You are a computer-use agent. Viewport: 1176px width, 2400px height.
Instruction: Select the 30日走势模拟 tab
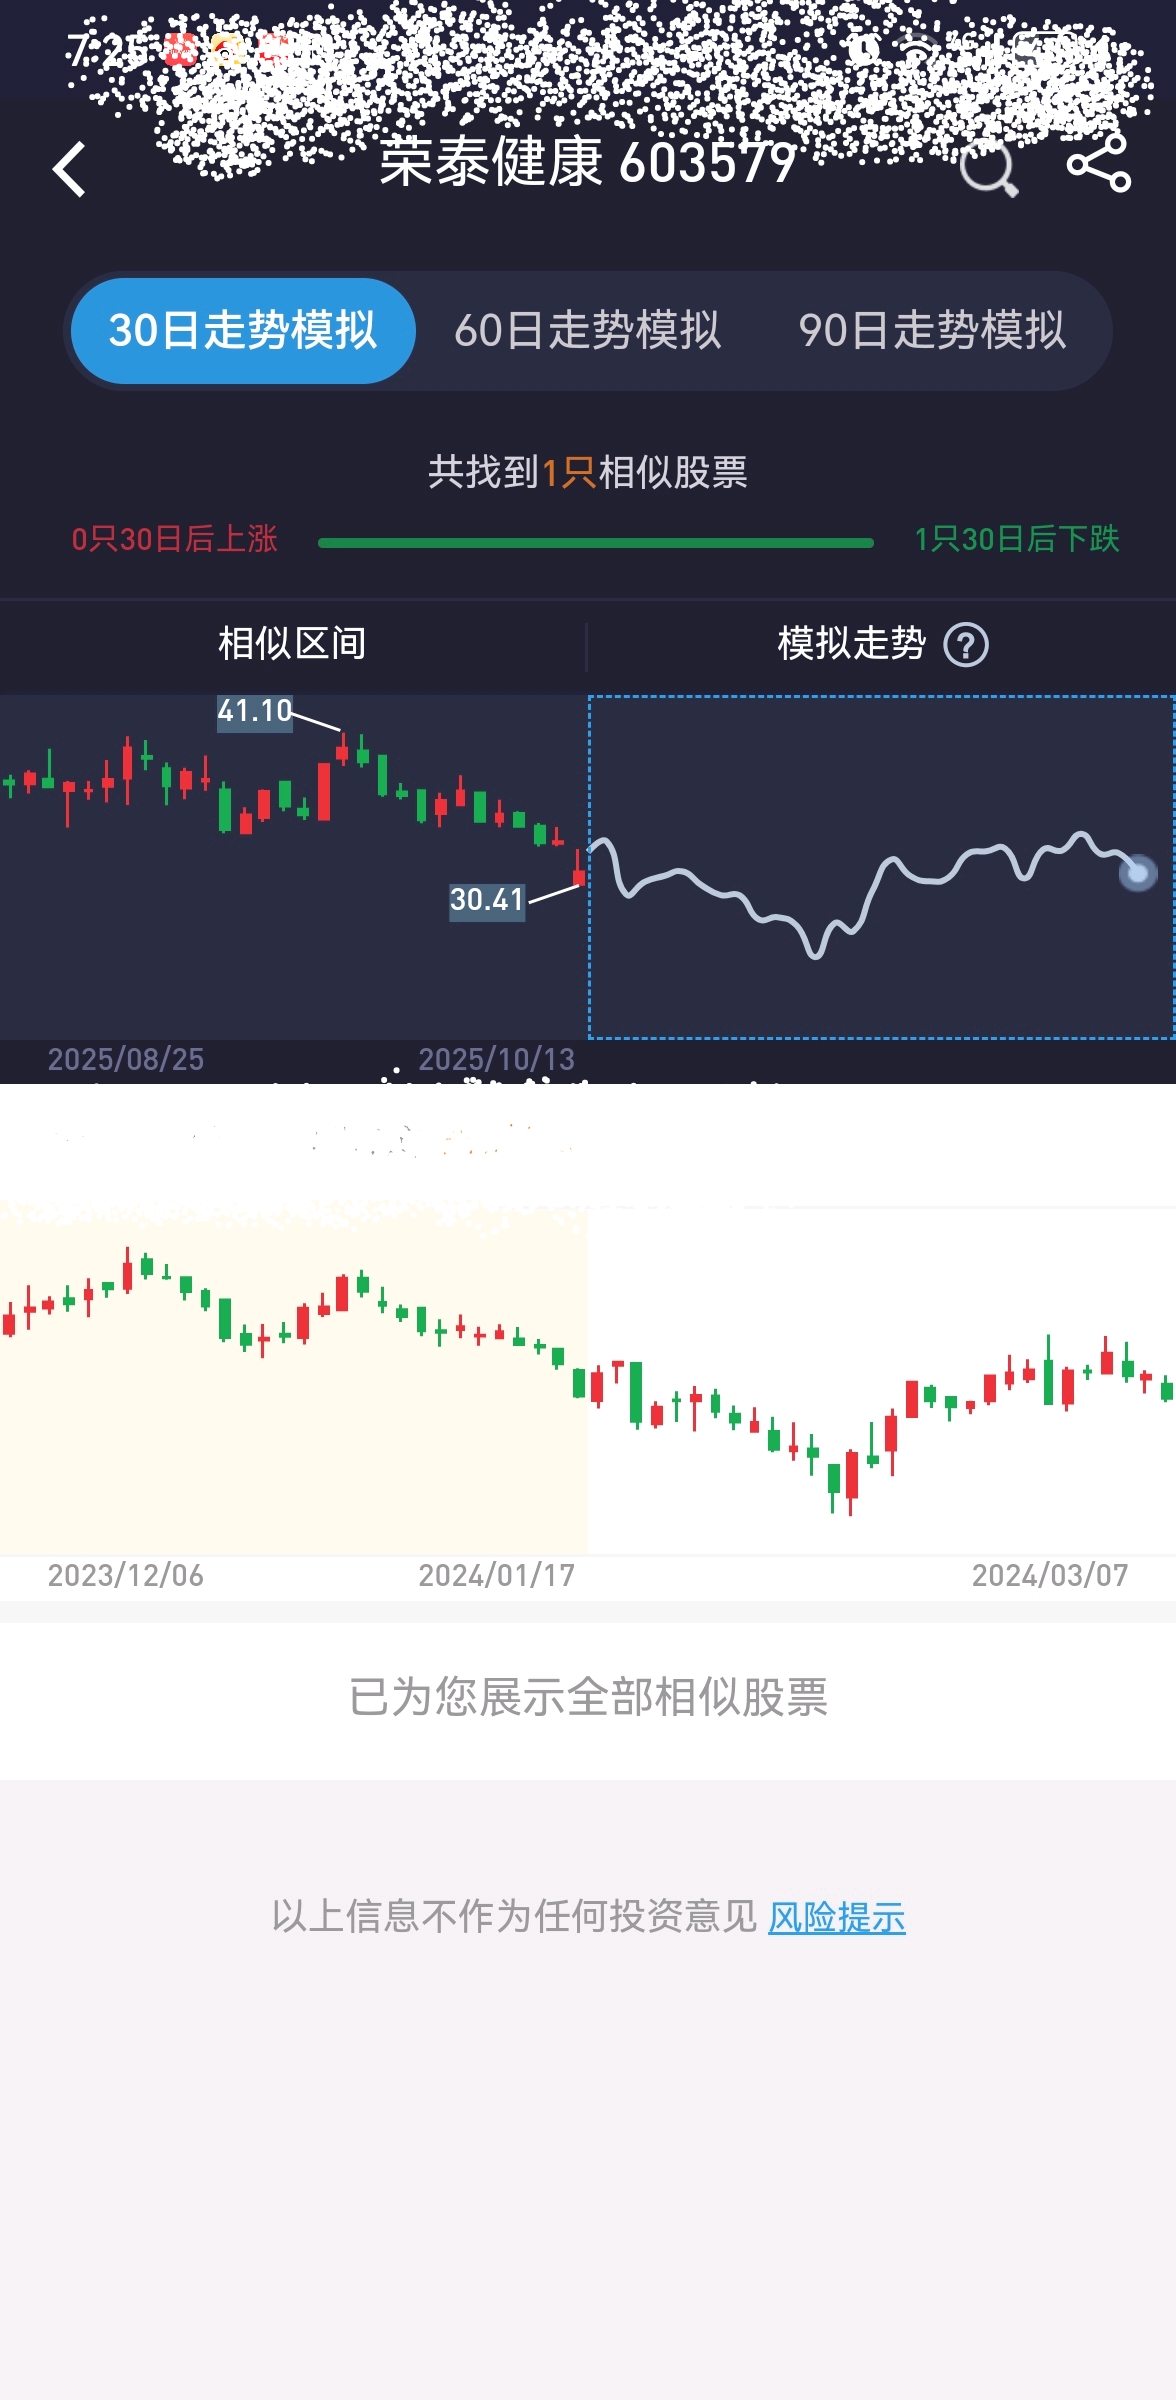pyautogui.click(x=243, y=331)
